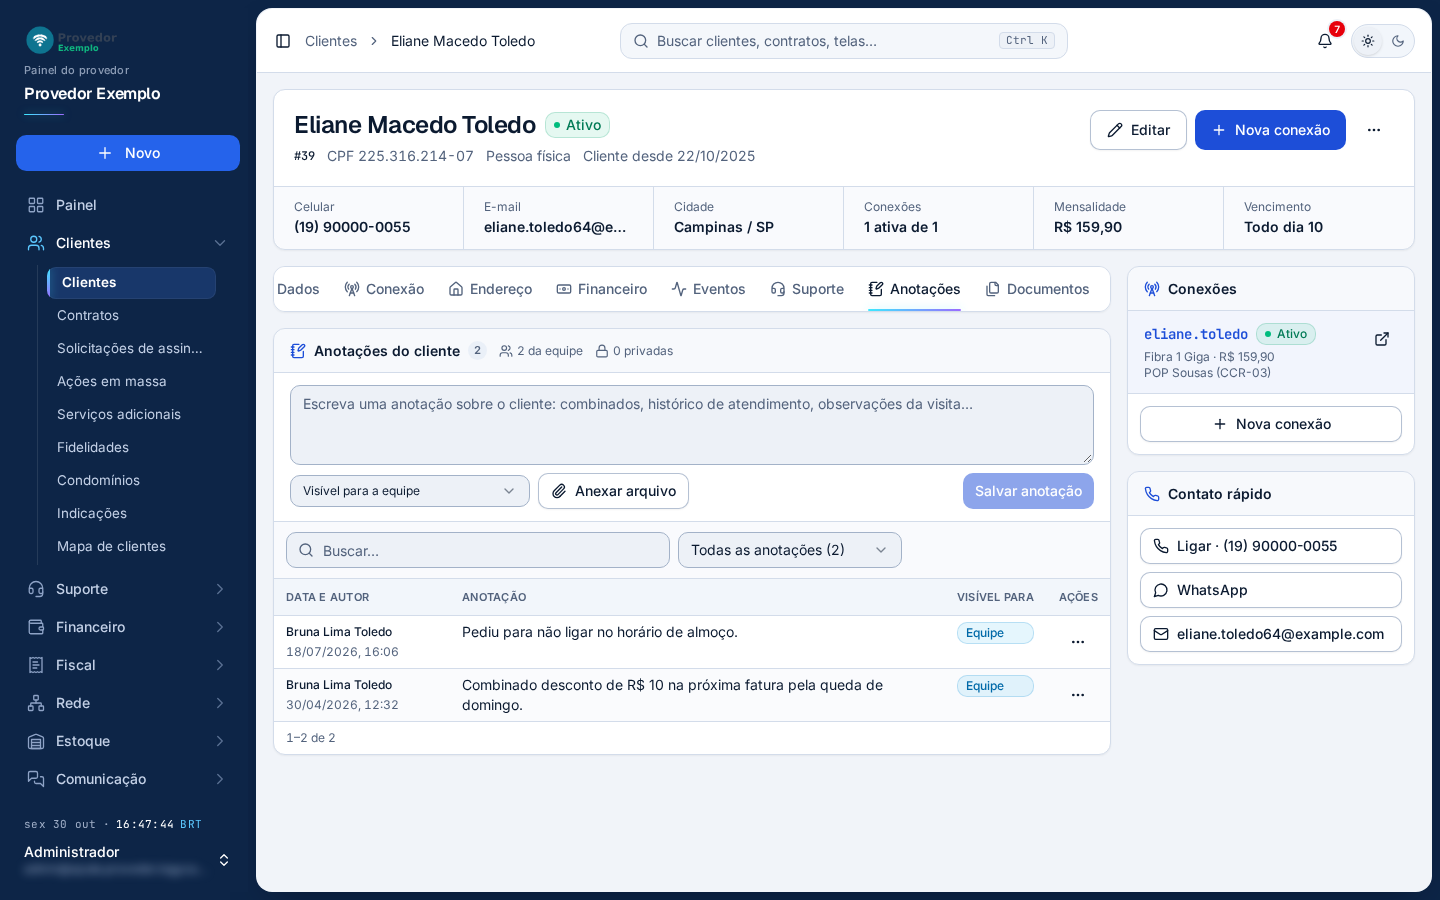Open the notifications bell

tap(1325, 41)
